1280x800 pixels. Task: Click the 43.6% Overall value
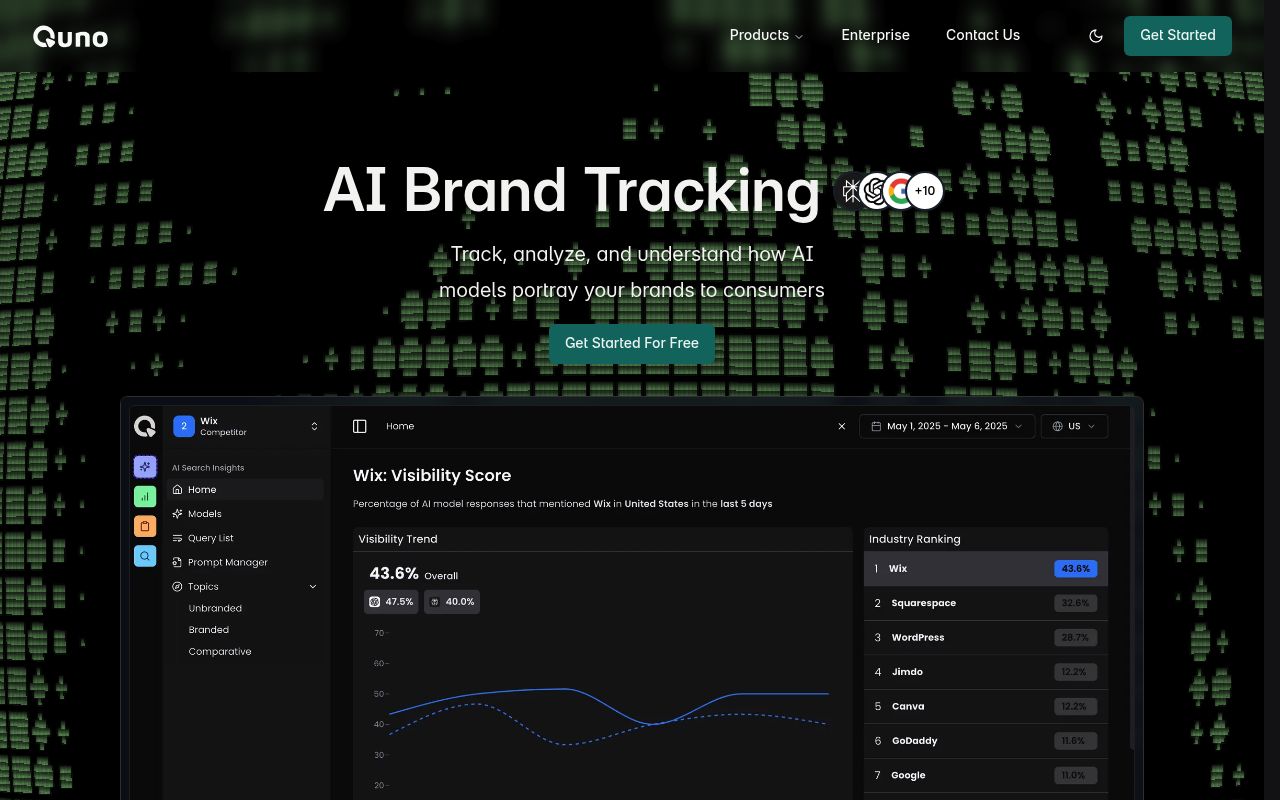click(394, 574)
